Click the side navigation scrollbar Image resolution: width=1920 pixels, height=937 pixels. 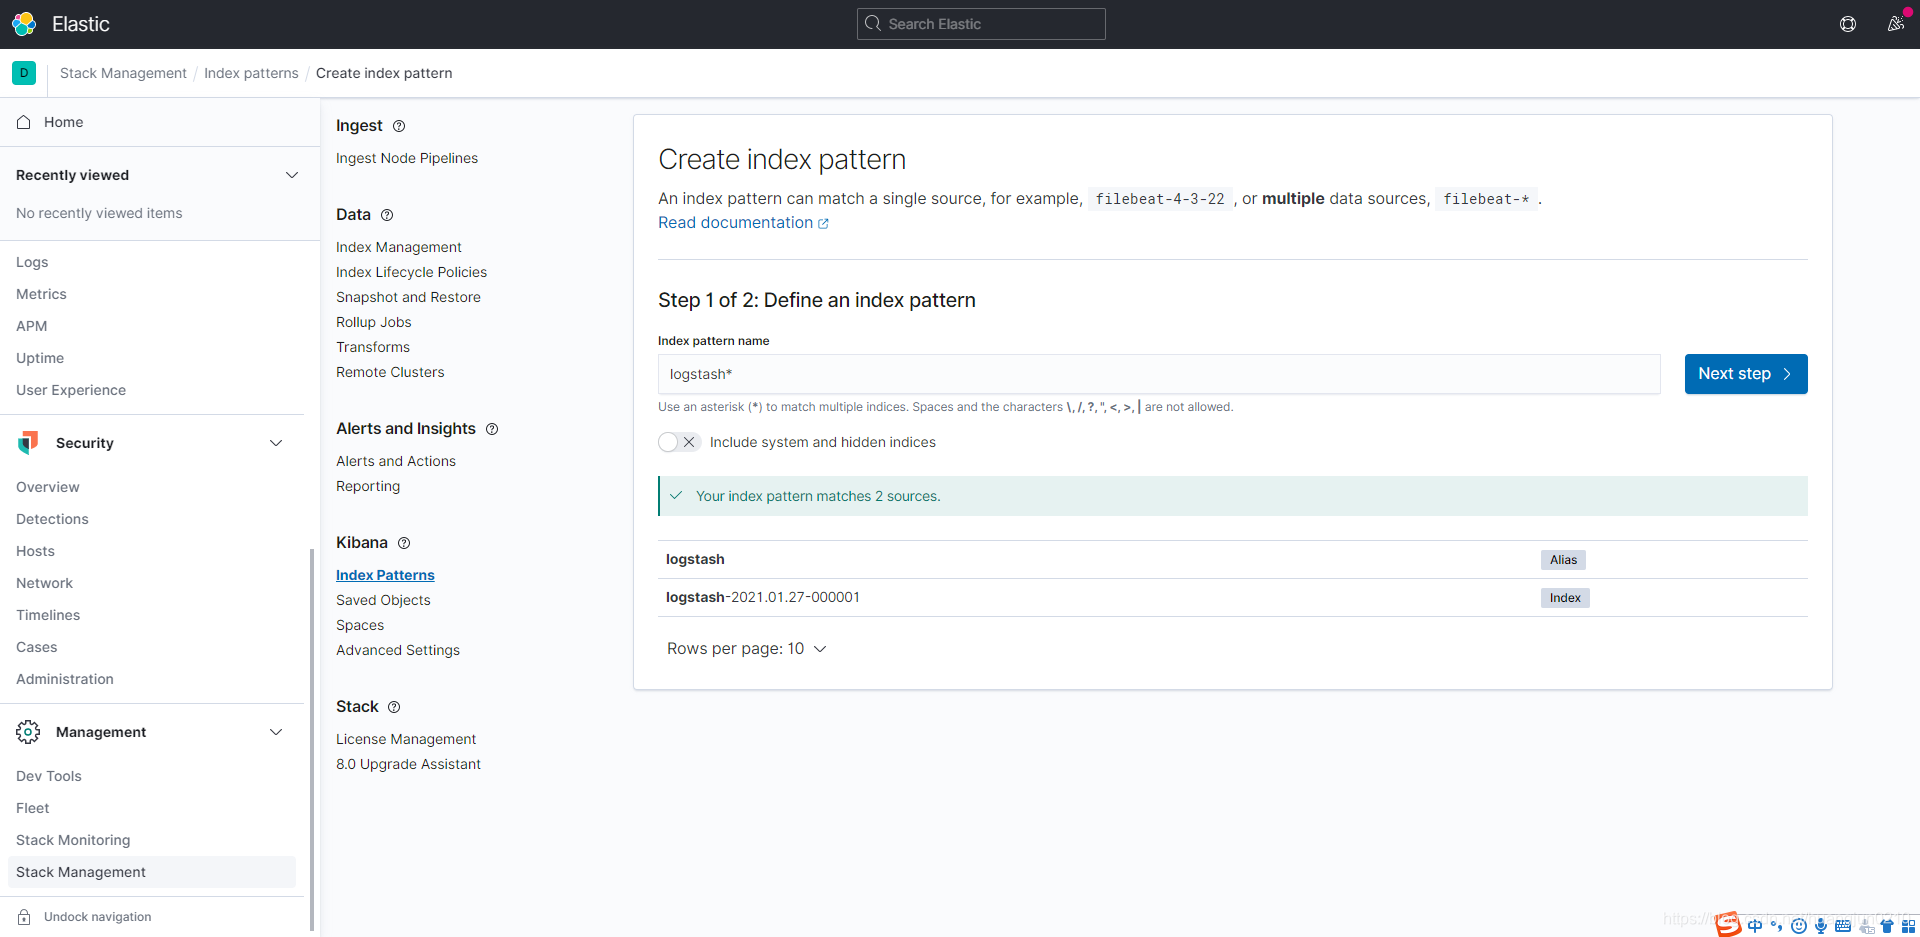312,740
